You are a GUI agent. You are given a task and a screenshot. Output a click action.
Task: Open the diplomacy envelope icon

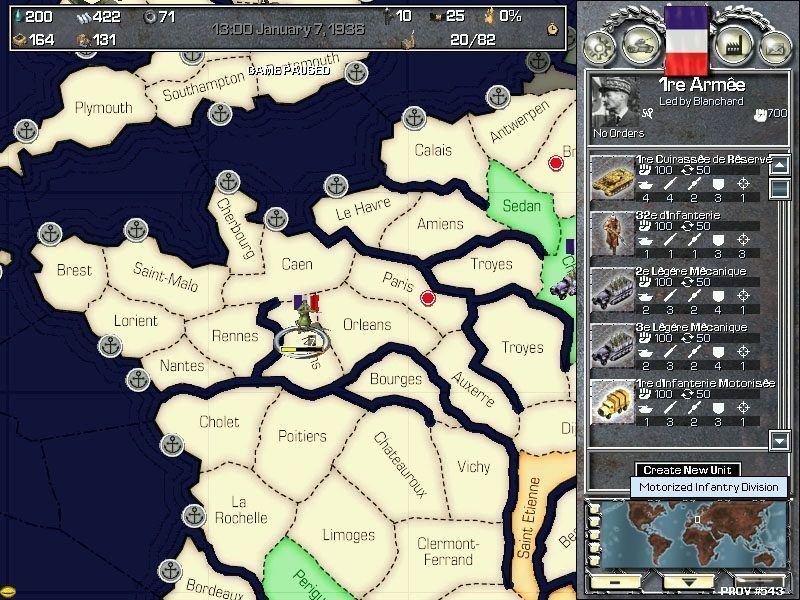tap(773, 46)
